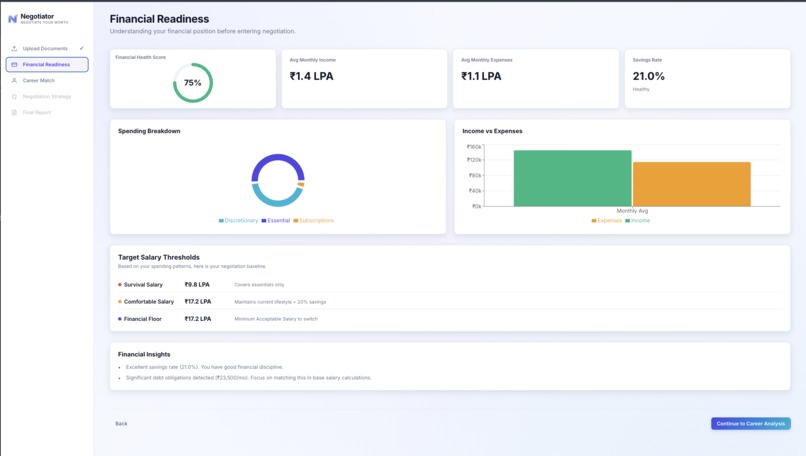
Task: Click the Discretionary legend swatch
Action: [221, 221]
